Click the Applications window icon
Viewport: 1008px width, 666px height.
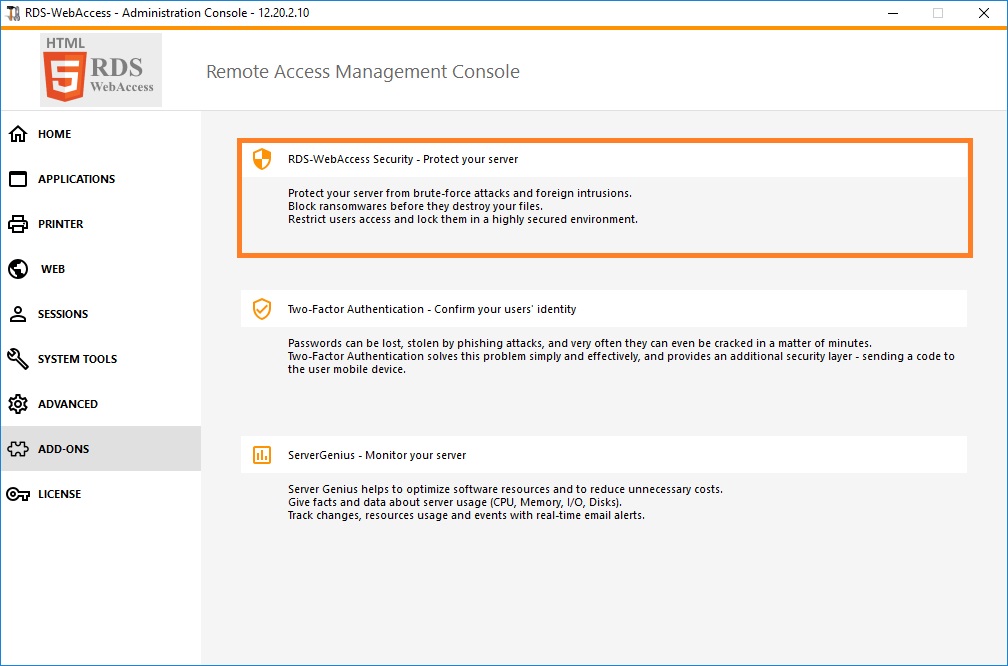tap(18, 179)
